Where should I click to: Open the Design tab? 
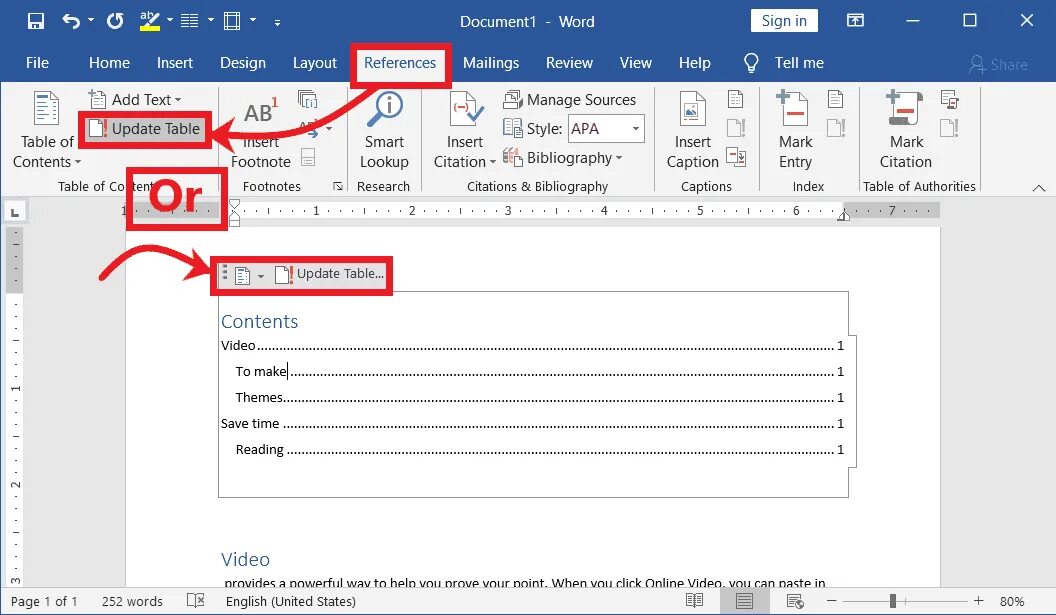tap(242, 63)
